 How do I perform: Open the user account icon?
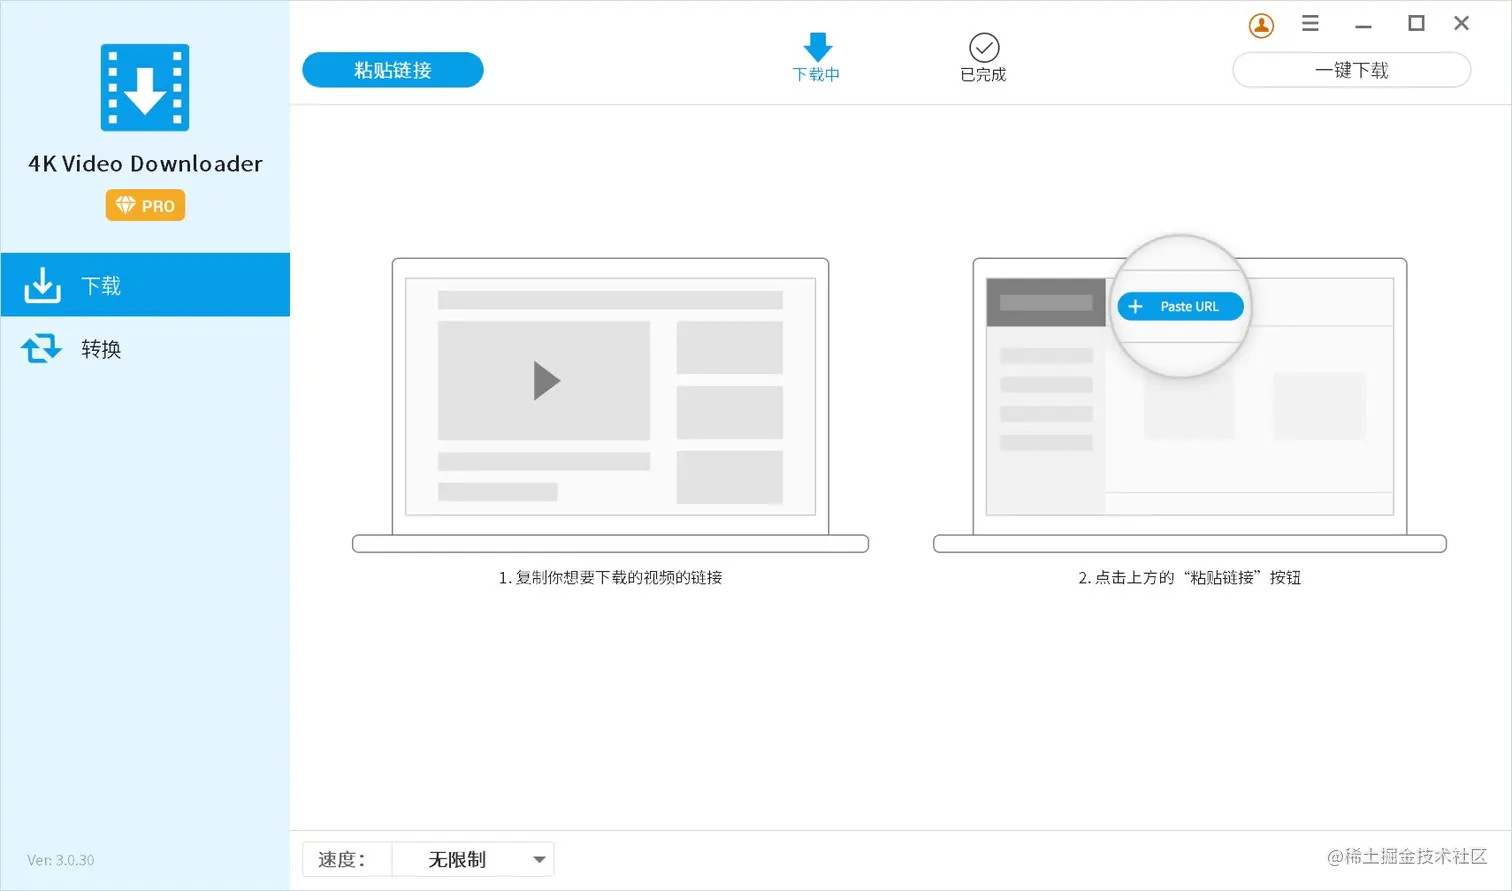click(1261, 25)
